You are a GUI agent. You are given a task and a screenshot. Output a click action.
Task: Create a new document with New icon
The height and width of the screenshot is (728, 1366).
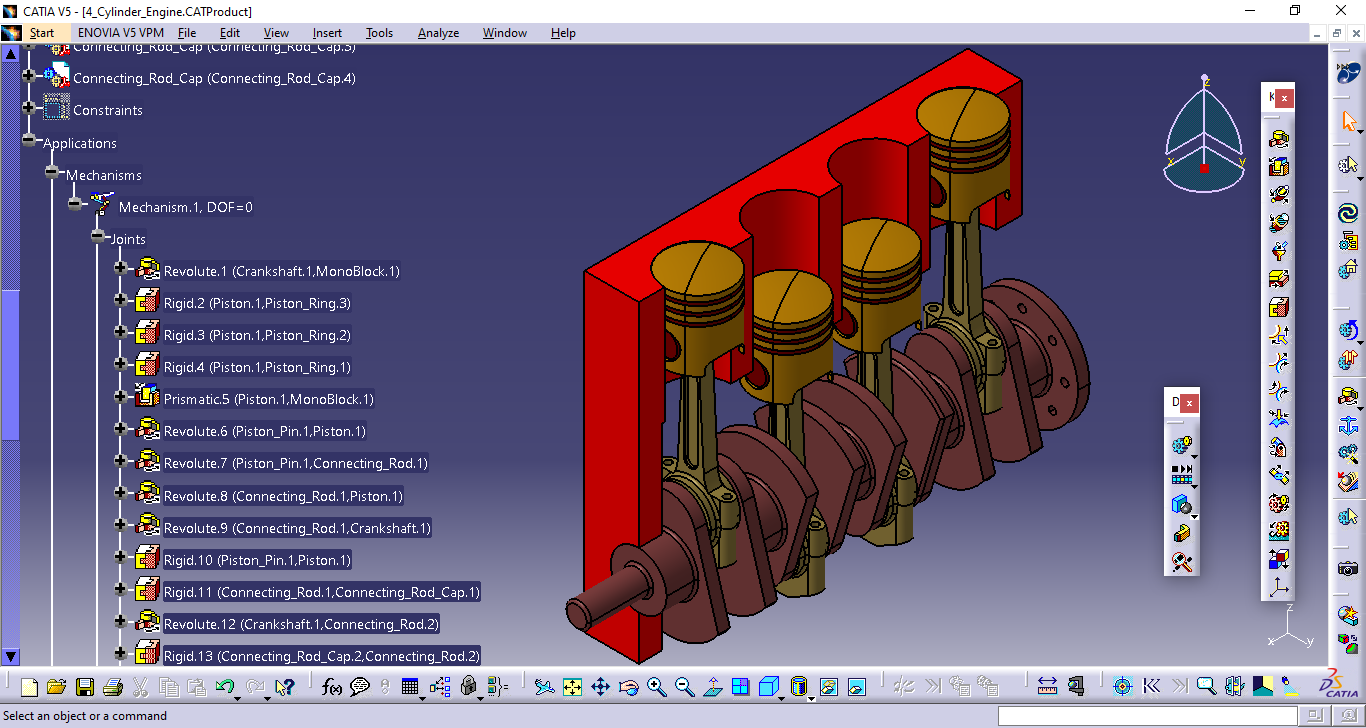tap(29, 687)
